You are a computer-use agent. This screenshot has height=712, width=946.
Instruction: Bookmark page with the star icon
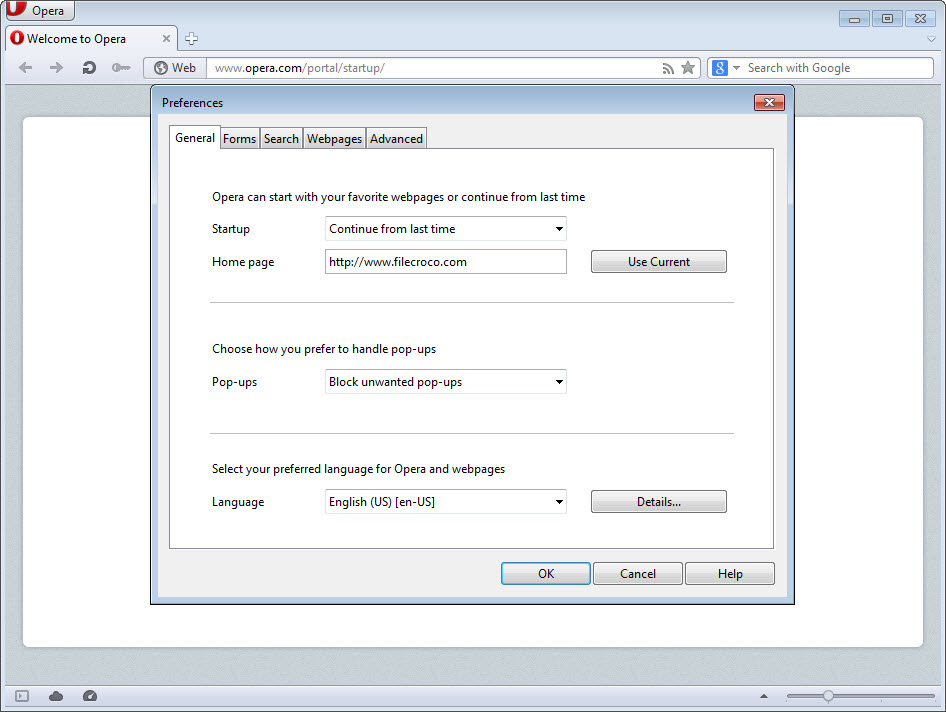[x=688, y=68]
